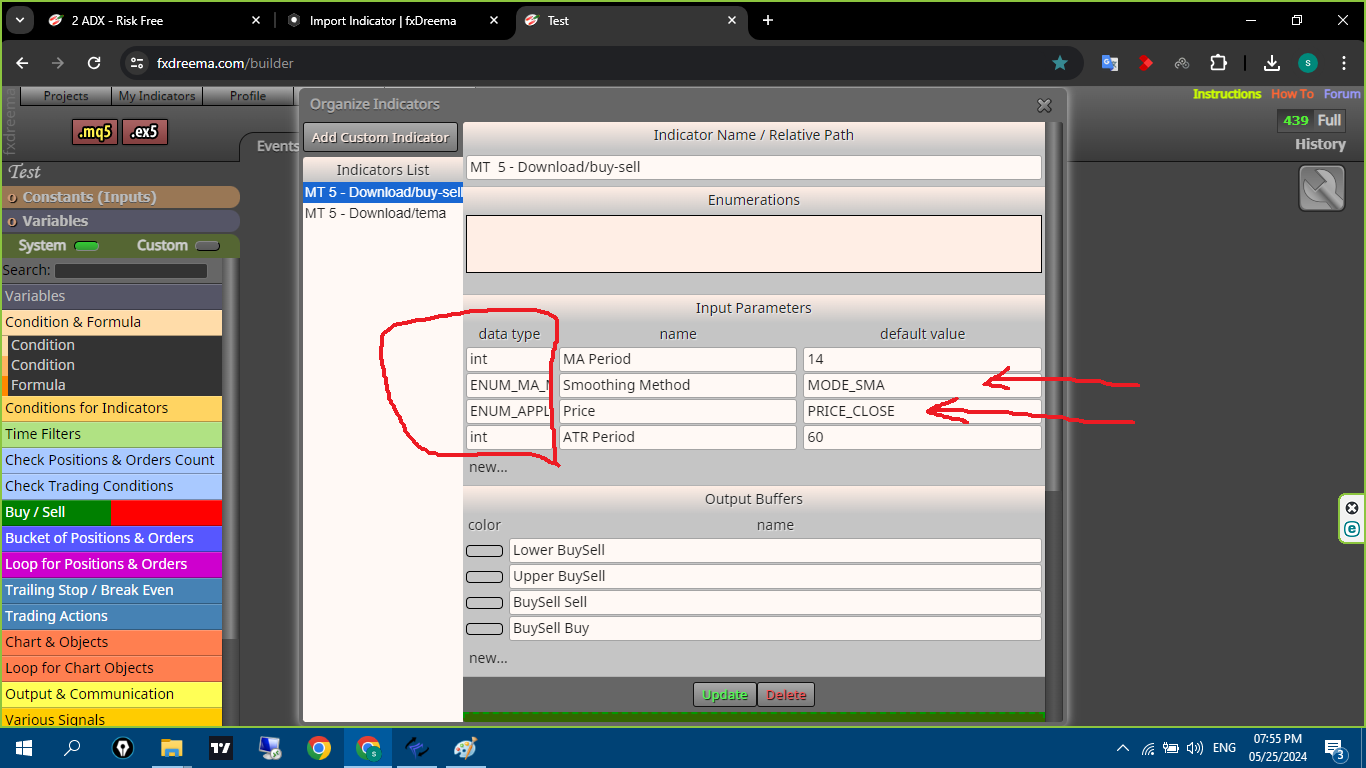This screenshot has height=768, width=1366.
Task: Close the '2 ADX - Risk Free' tab
Action: click(256, 20)
